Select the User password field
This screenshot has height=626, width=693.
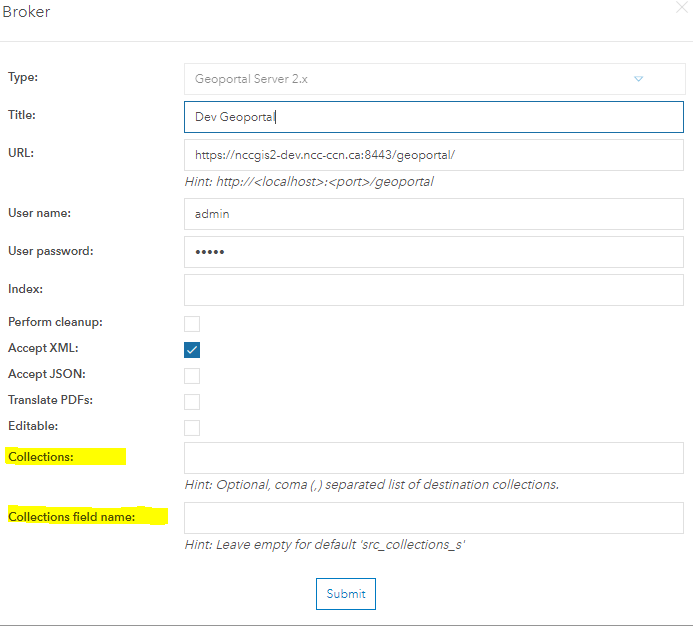coord(434,252)
